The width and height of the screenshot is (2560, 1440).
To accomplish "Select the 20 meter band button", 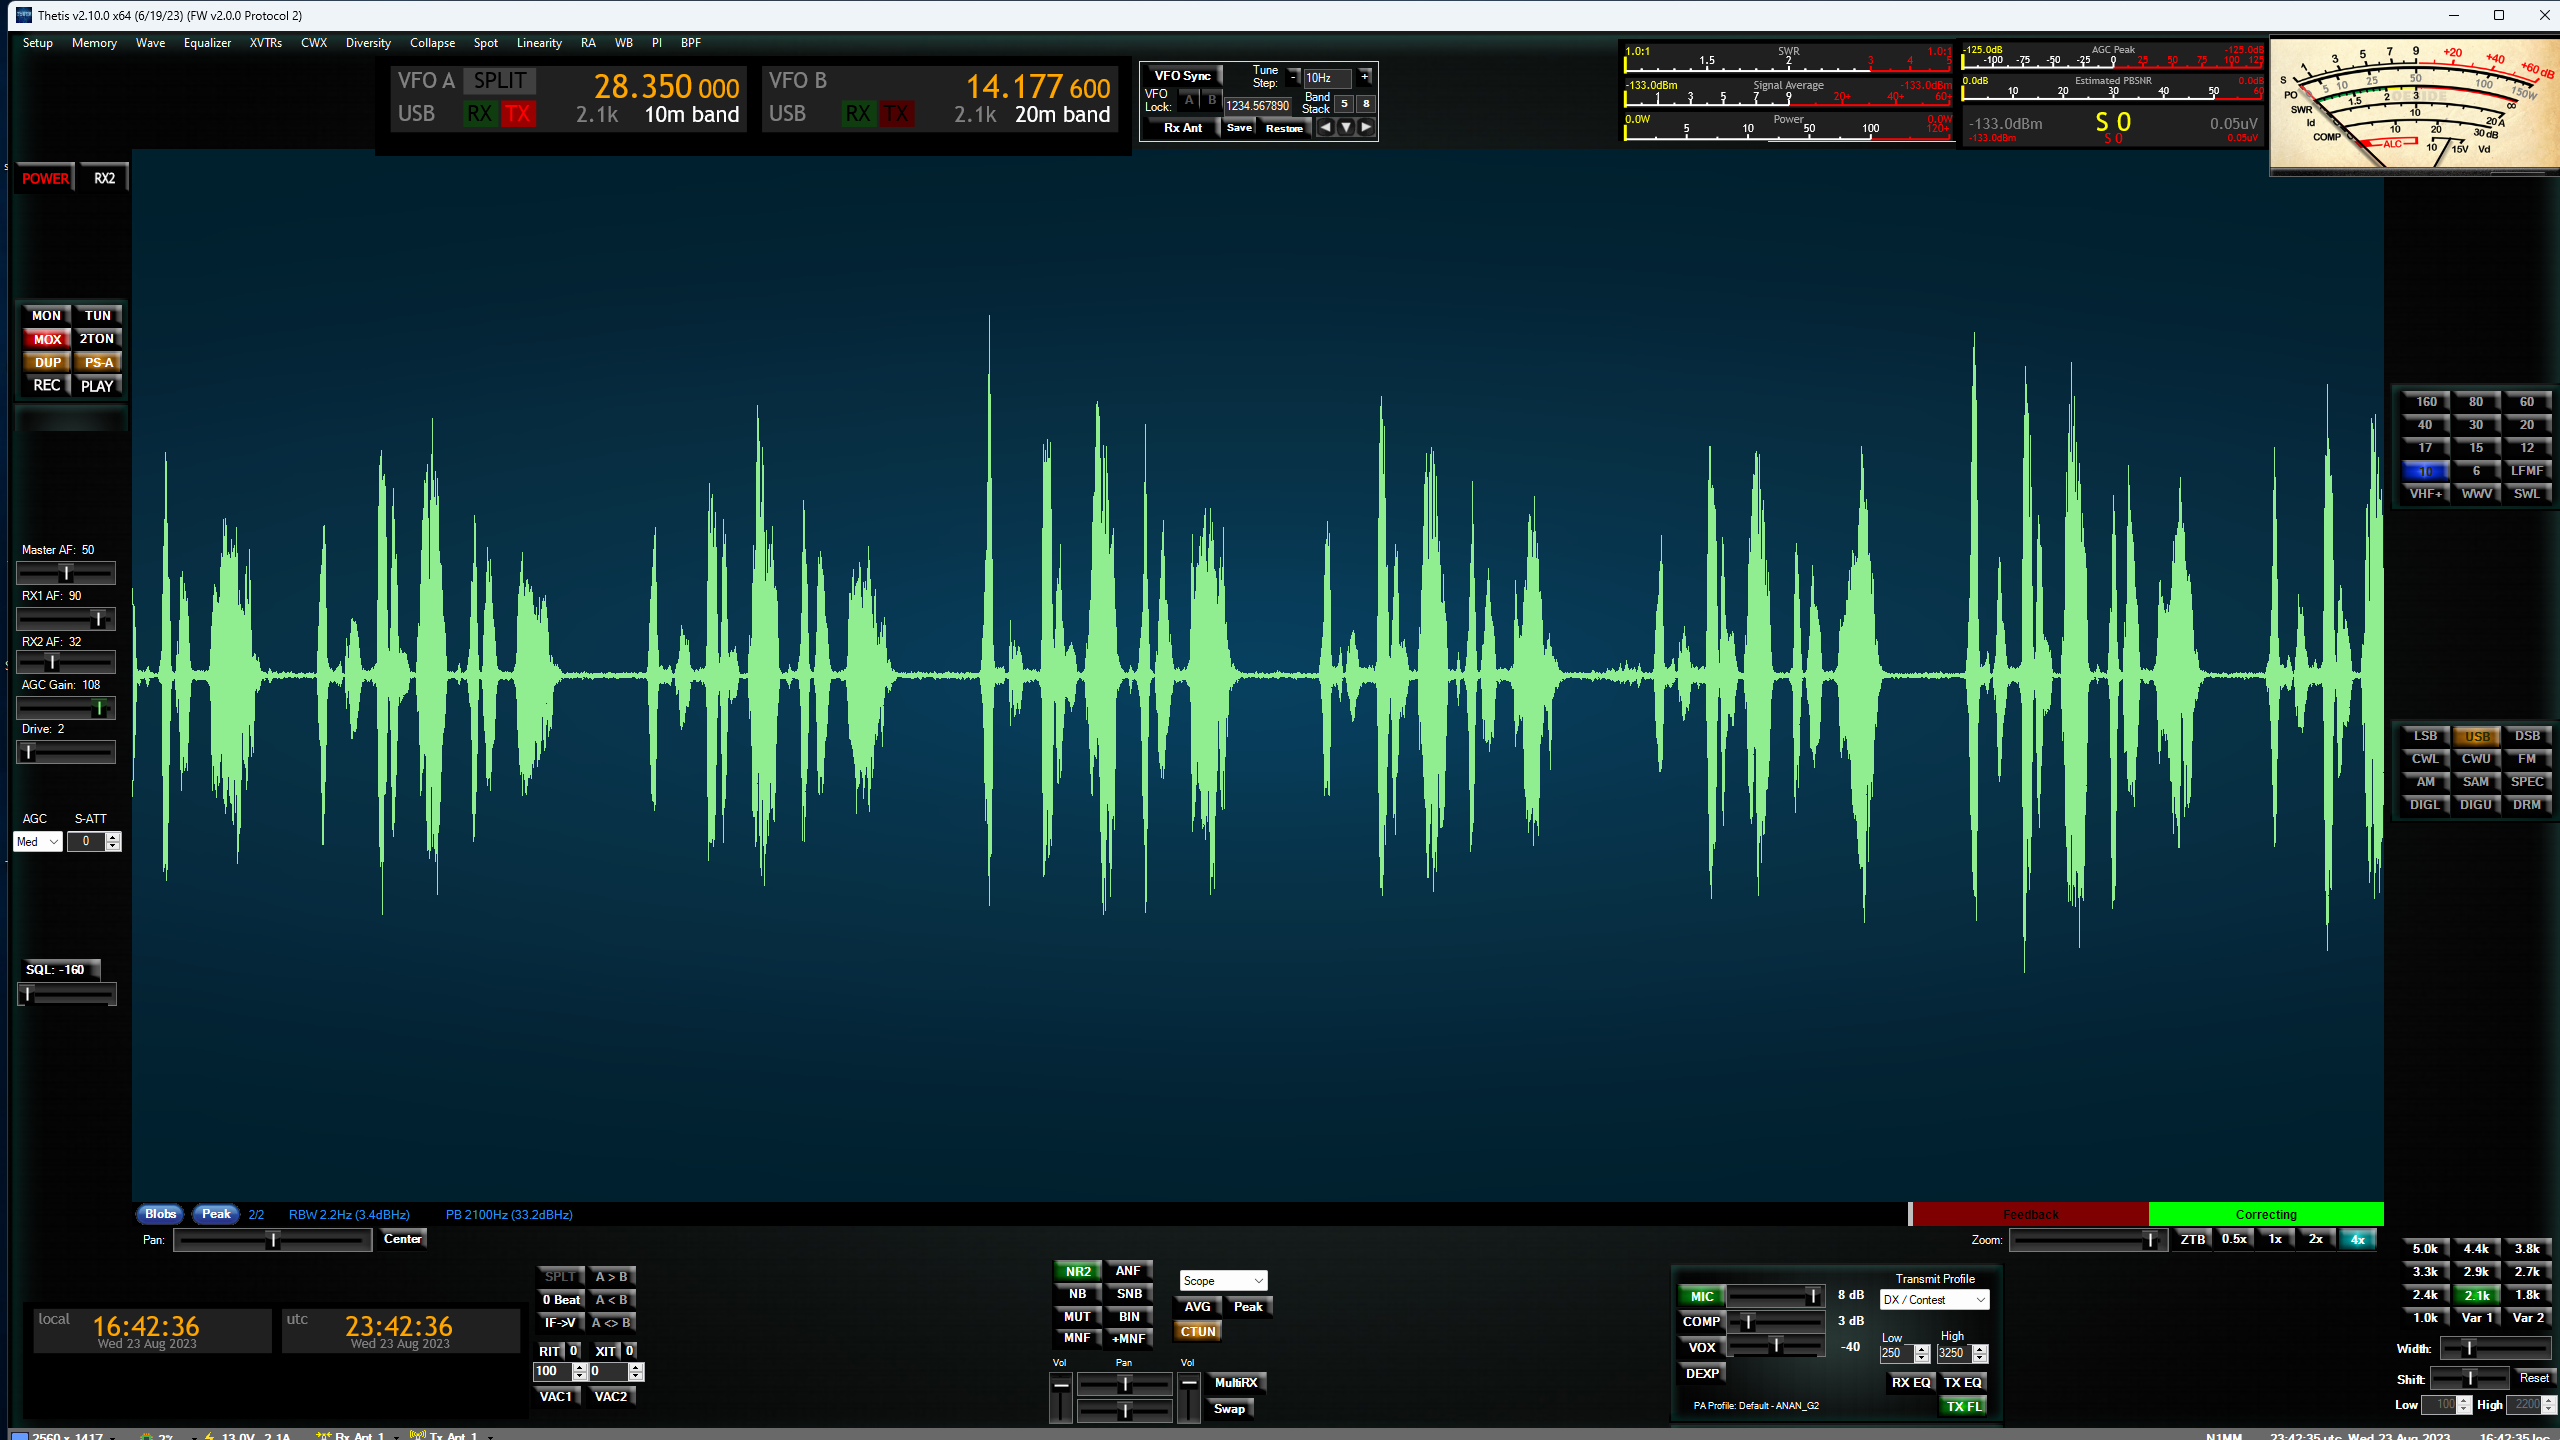I will [2527, 425].
